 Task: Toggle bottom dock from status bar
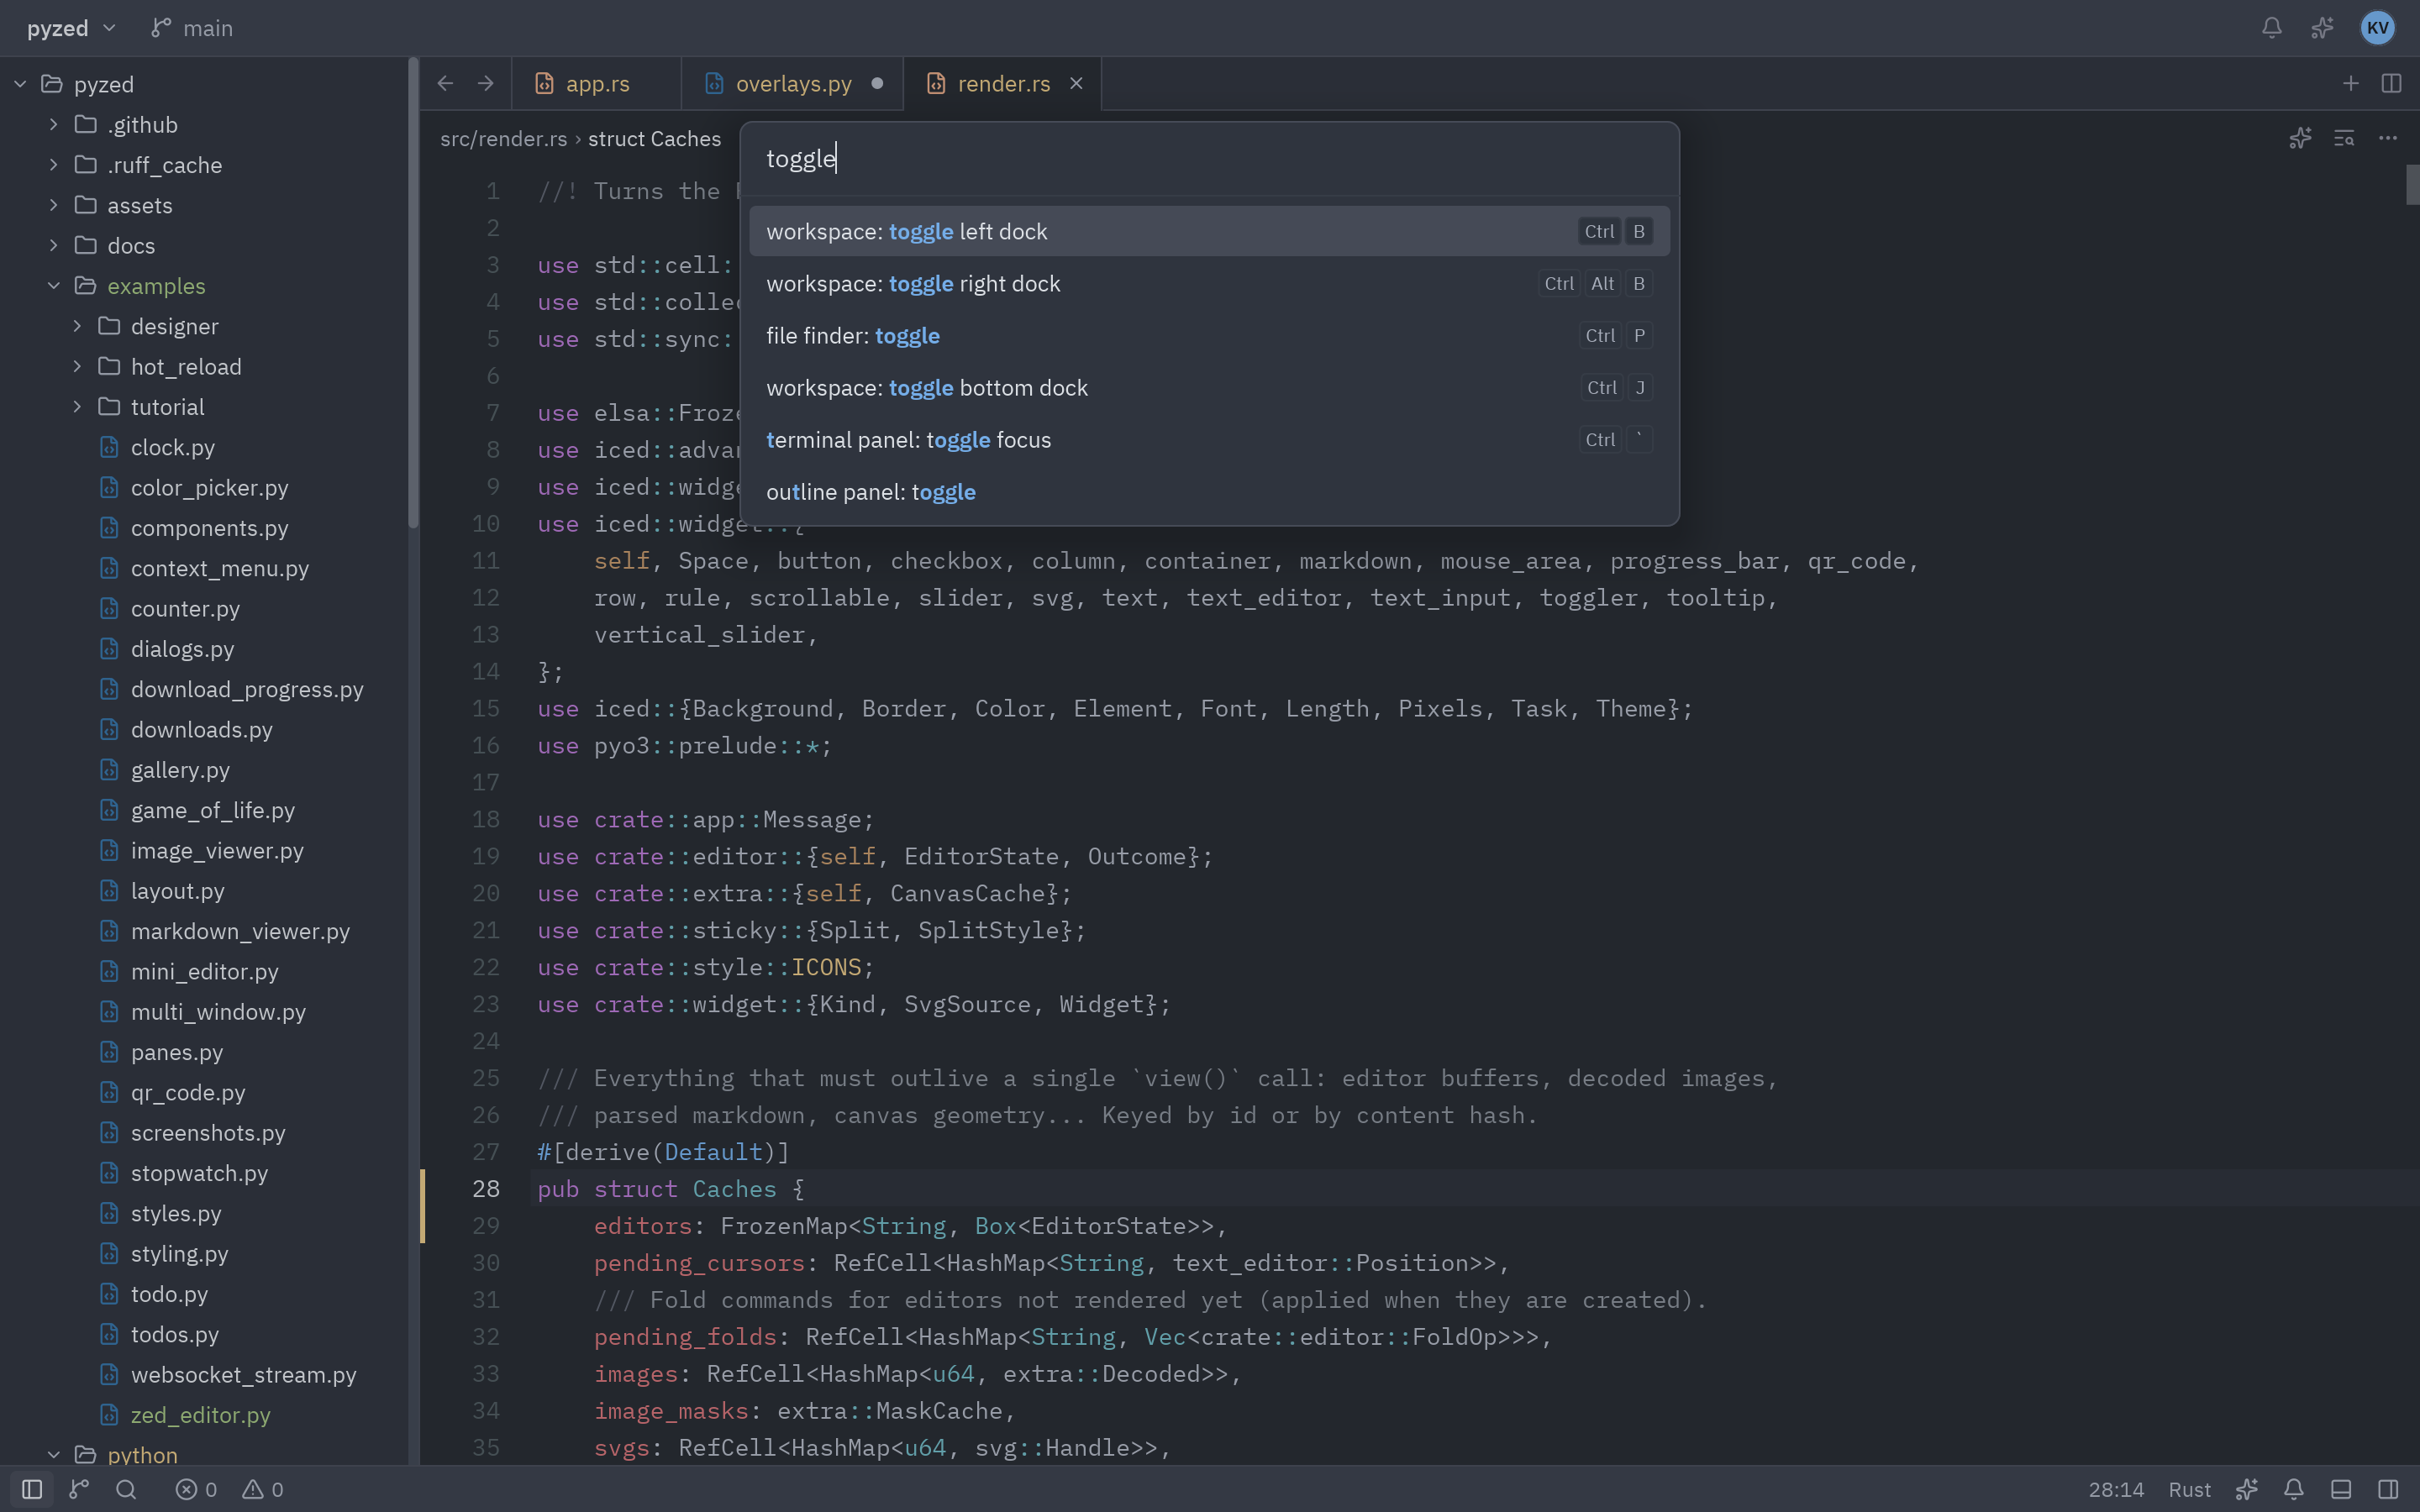click(x=2341, y=1489)
